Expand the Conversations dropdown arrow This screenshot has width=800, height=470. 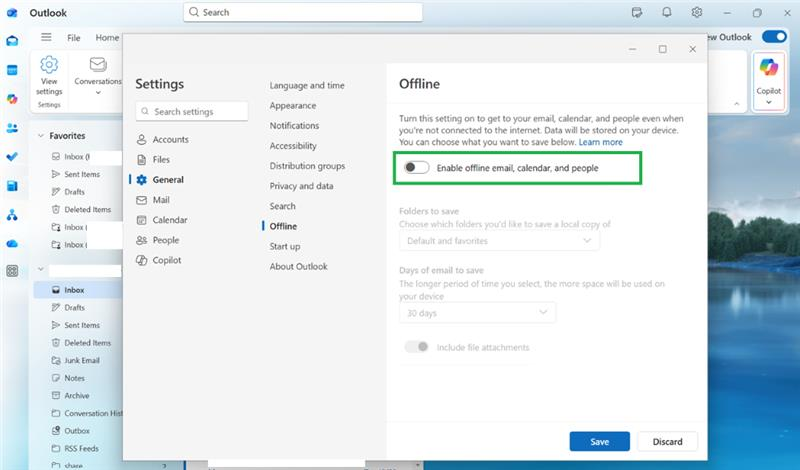[x=98, y=93]
